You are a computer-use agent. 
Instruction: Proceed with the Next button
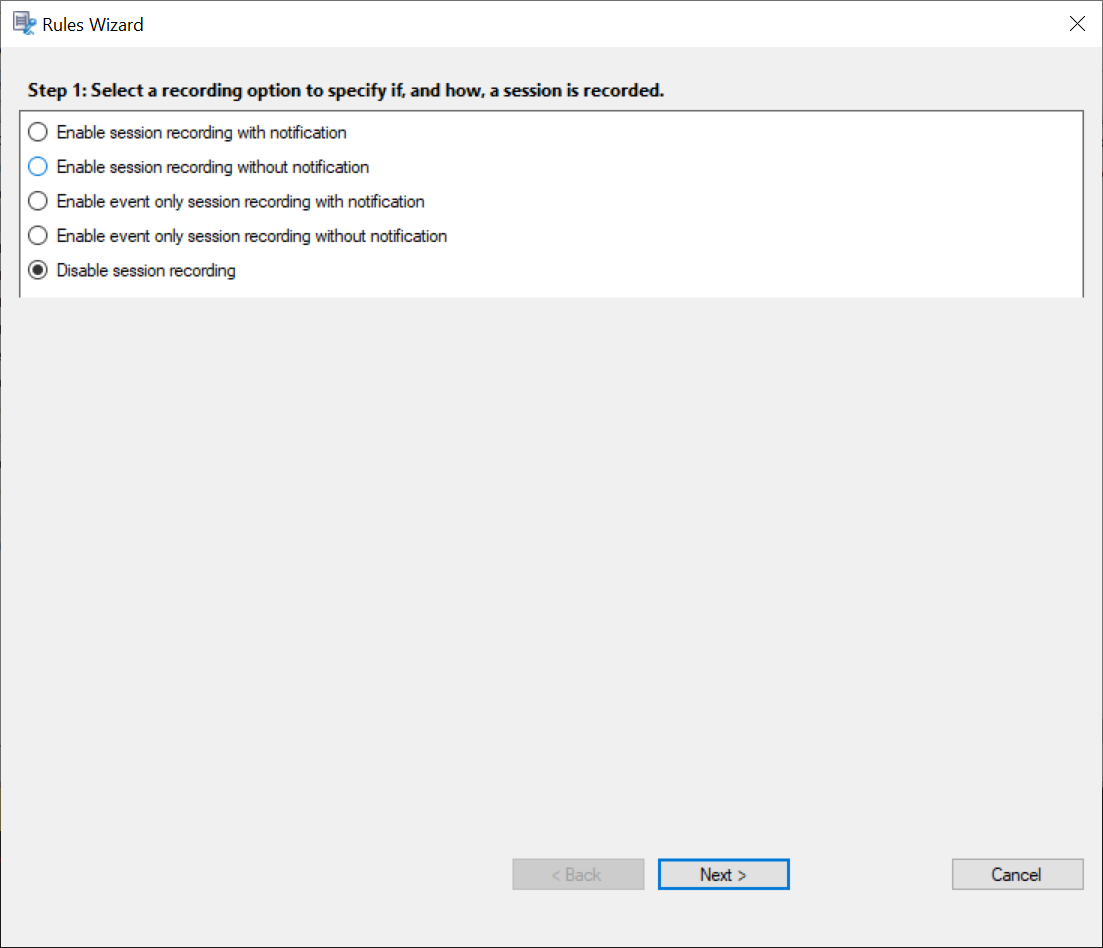click(723, 874)
